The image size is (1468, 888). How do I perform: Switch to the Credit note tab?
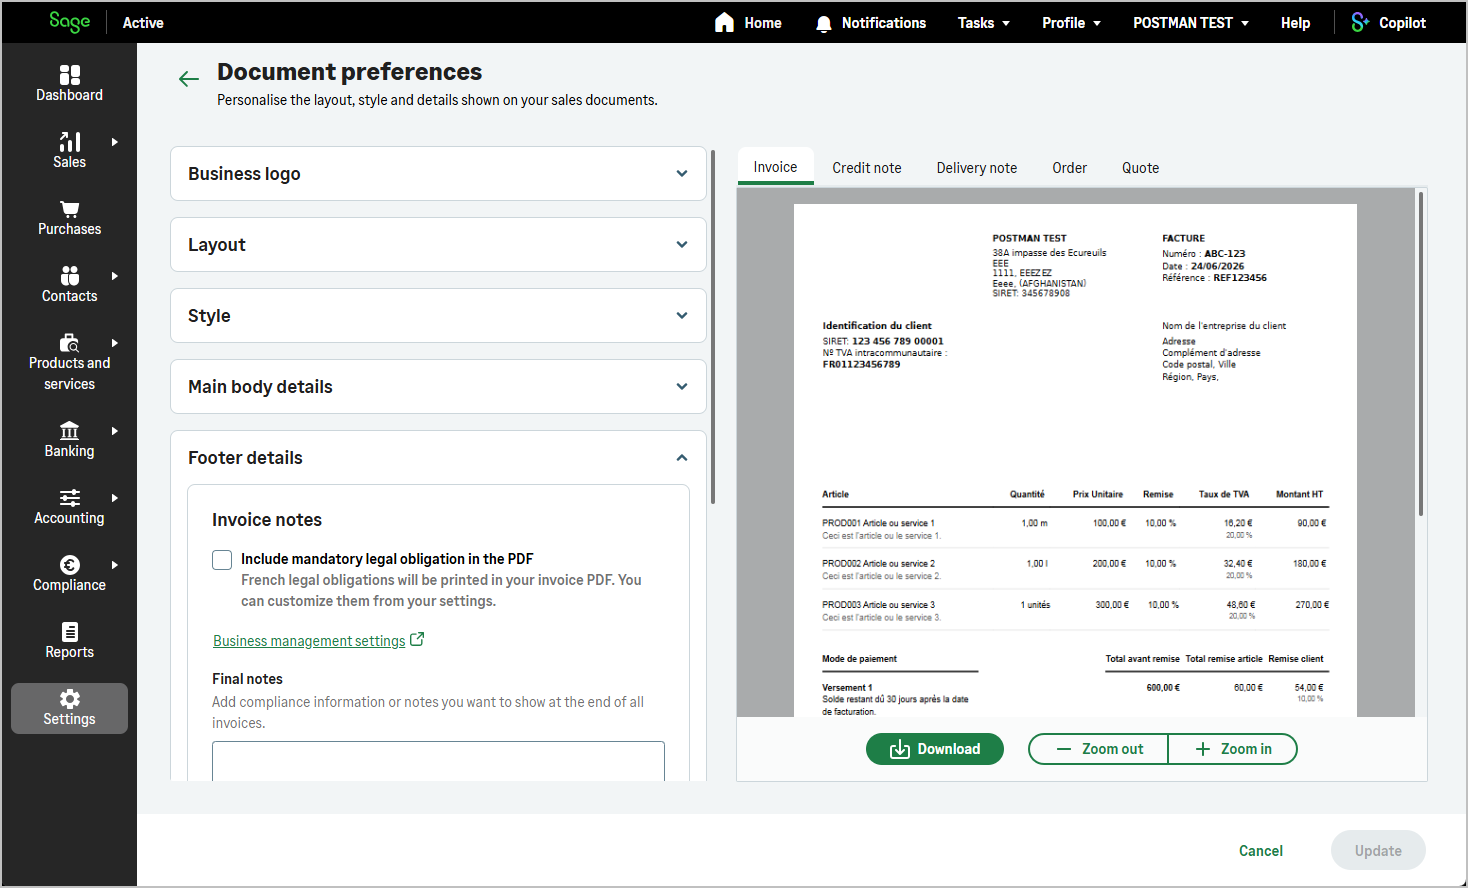coord(866,168)
